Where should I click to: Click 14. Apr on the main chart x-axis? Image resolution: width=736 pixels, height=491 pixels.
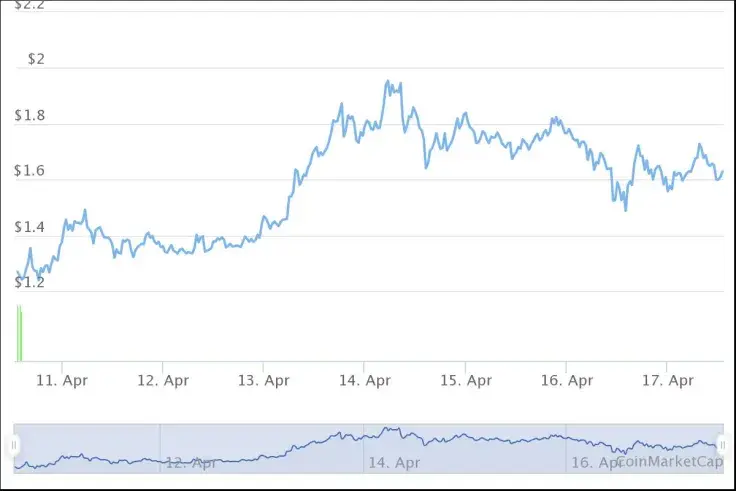pyautogui.click(x=364, y=380)
